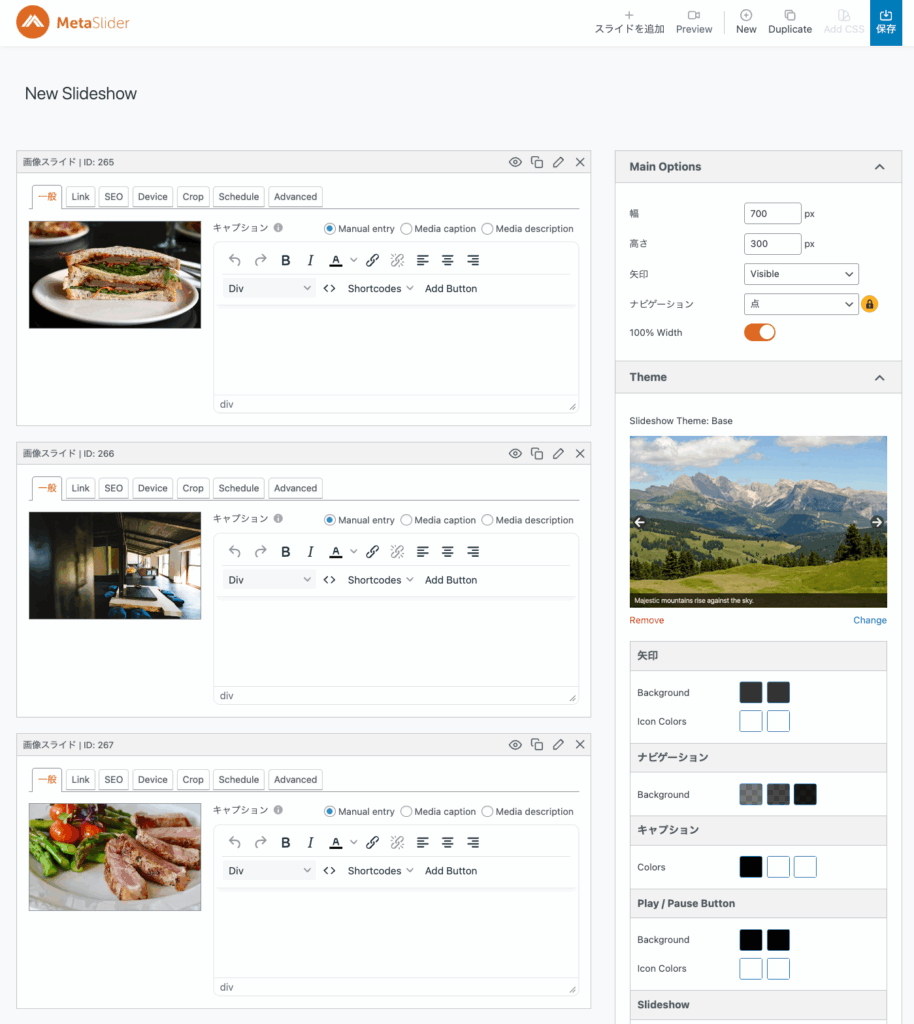Open the Shortcodes dropdown in slide 266
The width and height of the screenshot is (914, 1024).
click(380, 580)
